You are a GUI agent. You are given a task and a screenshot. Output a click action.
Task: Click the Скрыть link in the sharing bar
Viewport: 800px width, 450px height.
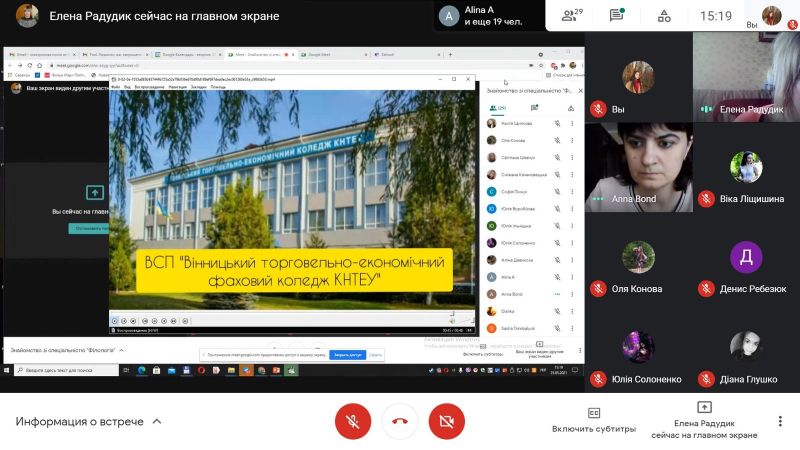[x=375, y=355]
